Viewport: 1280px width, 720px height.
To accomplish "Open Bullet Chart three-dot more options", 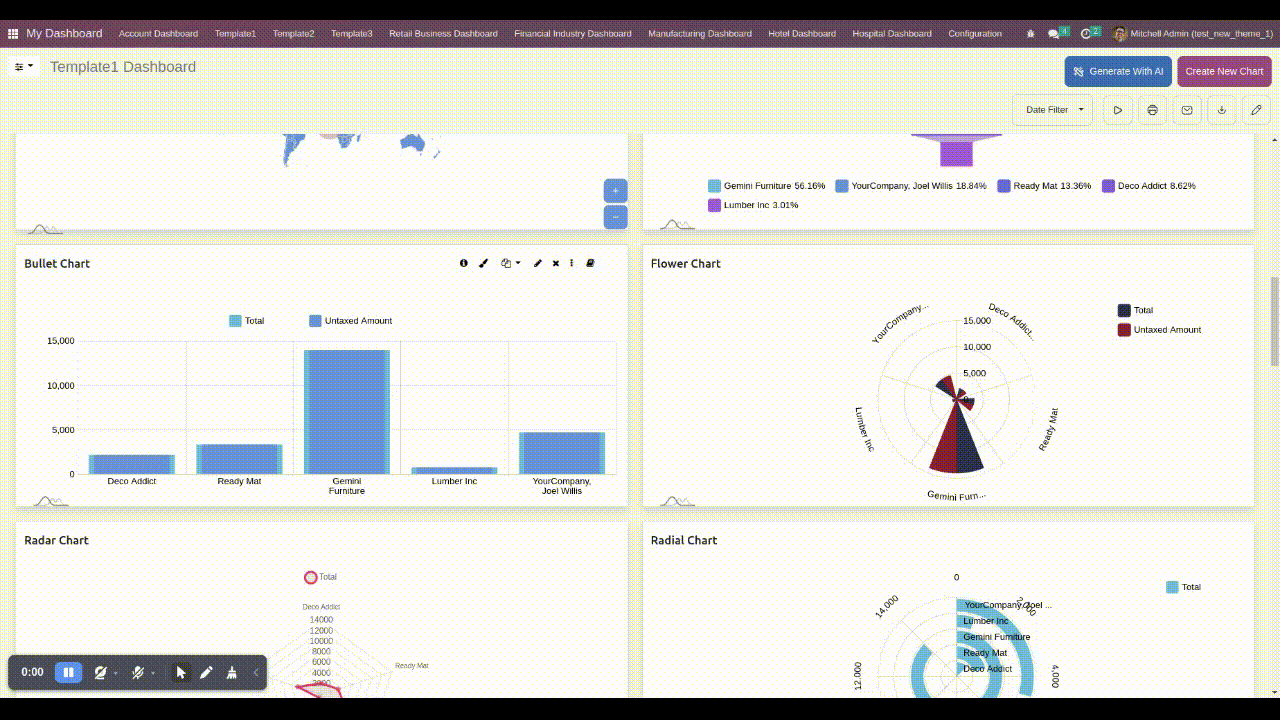I will 572,263.
